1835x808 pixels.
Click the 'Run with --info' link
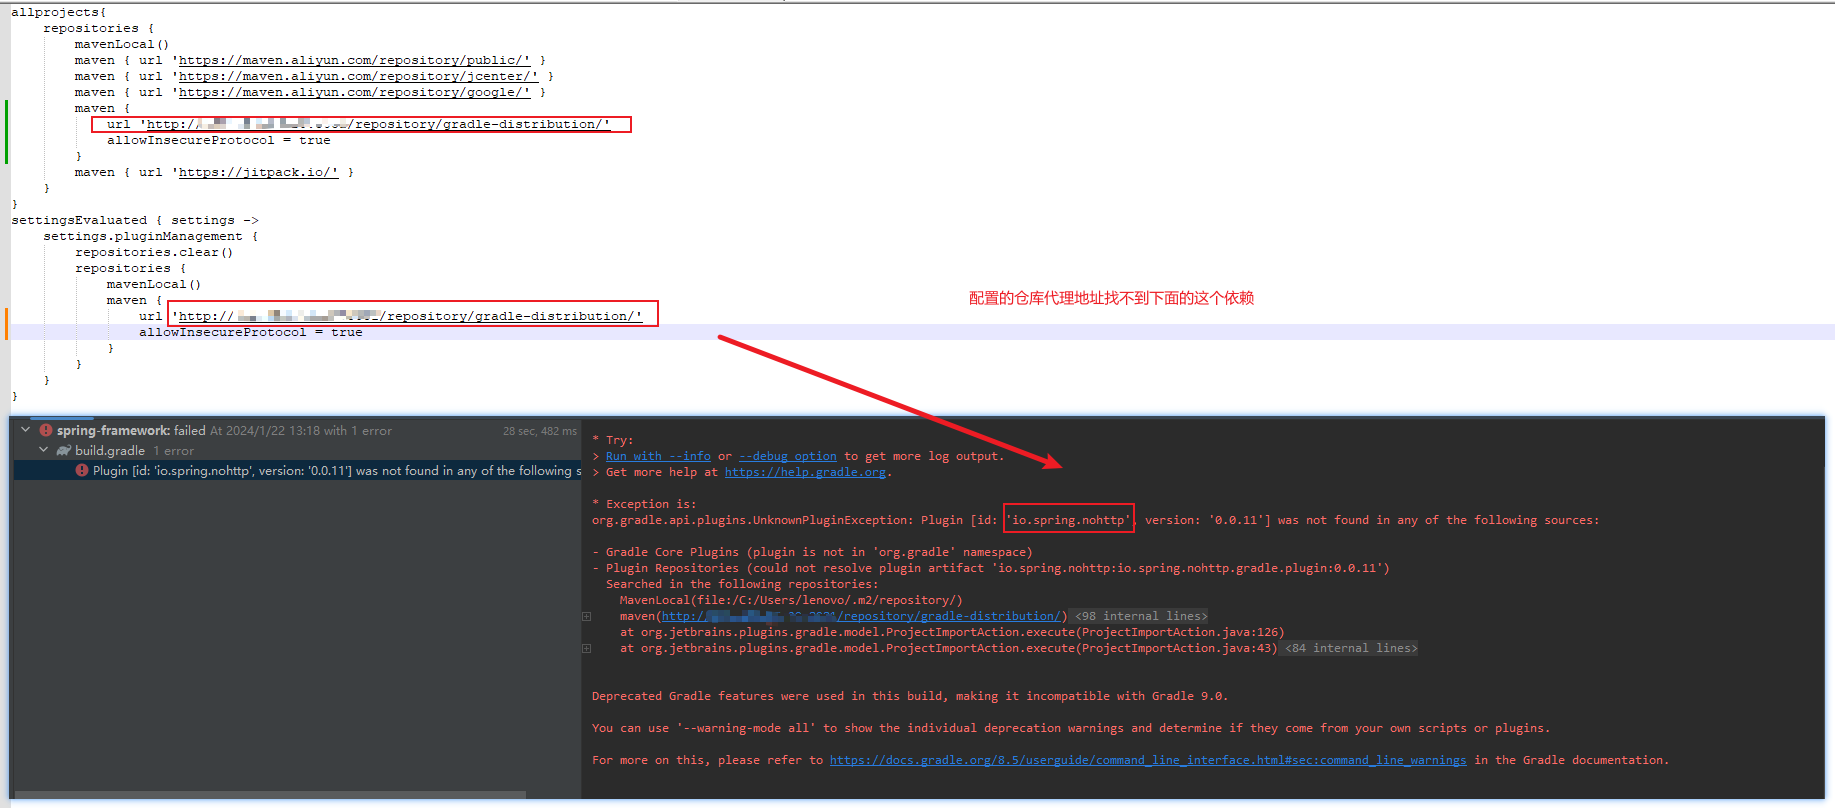pyautogui.click(x=658, y=456)
